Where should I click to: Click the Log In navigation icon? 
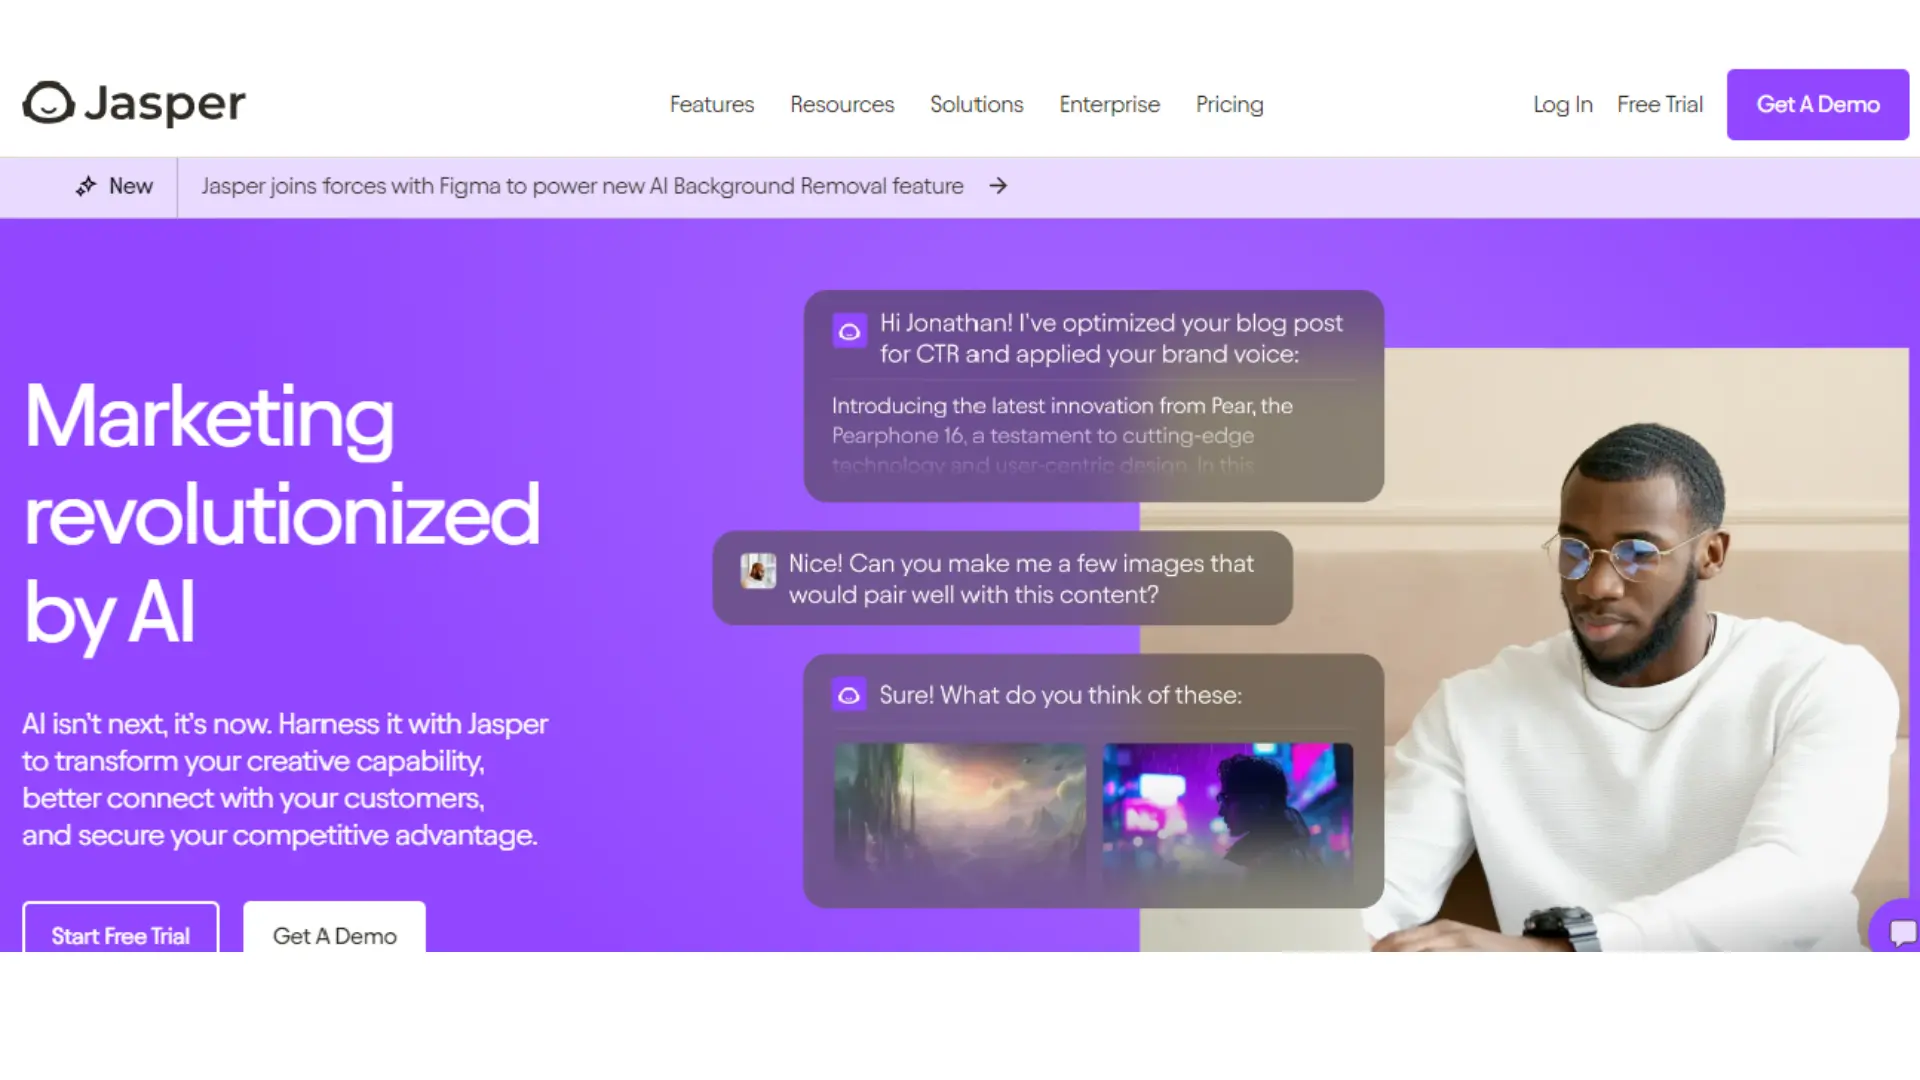[1561, 104]
